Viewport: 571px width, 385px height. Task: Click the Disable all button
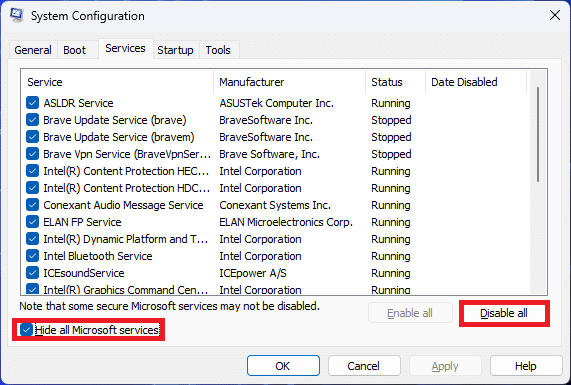[504, 313]
